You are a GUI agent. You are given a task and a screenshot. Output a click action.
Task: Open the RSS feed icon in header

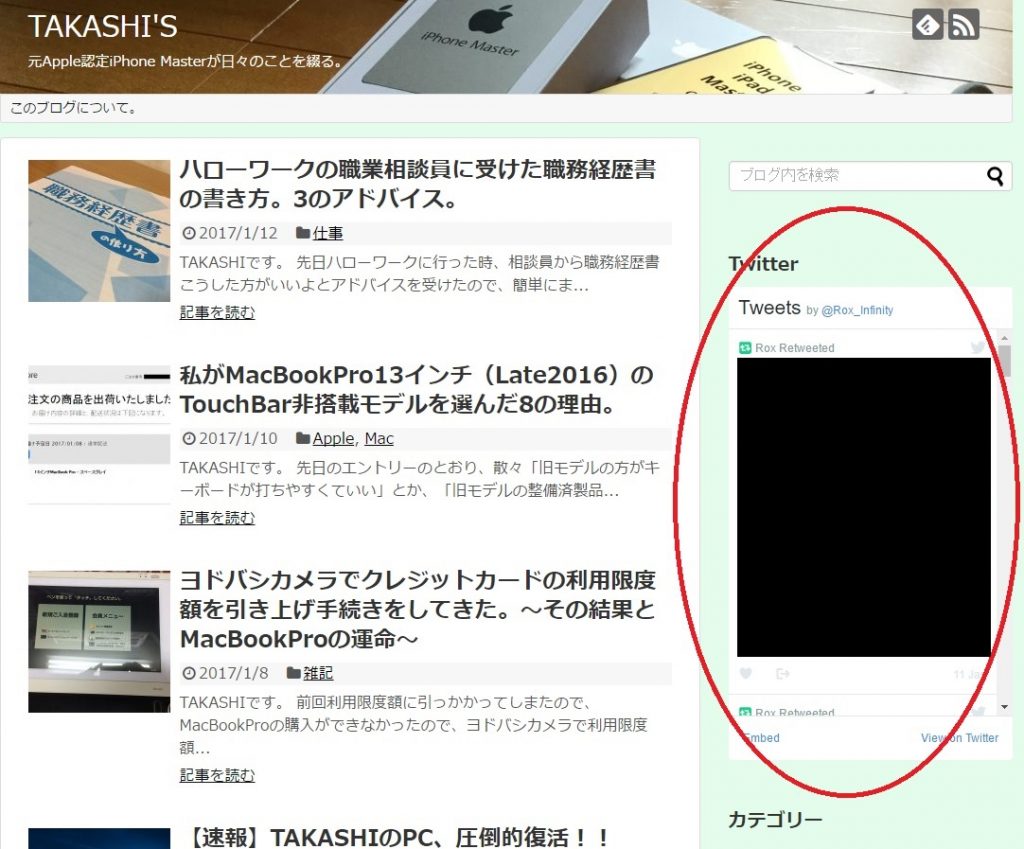[x=963, y=25]
